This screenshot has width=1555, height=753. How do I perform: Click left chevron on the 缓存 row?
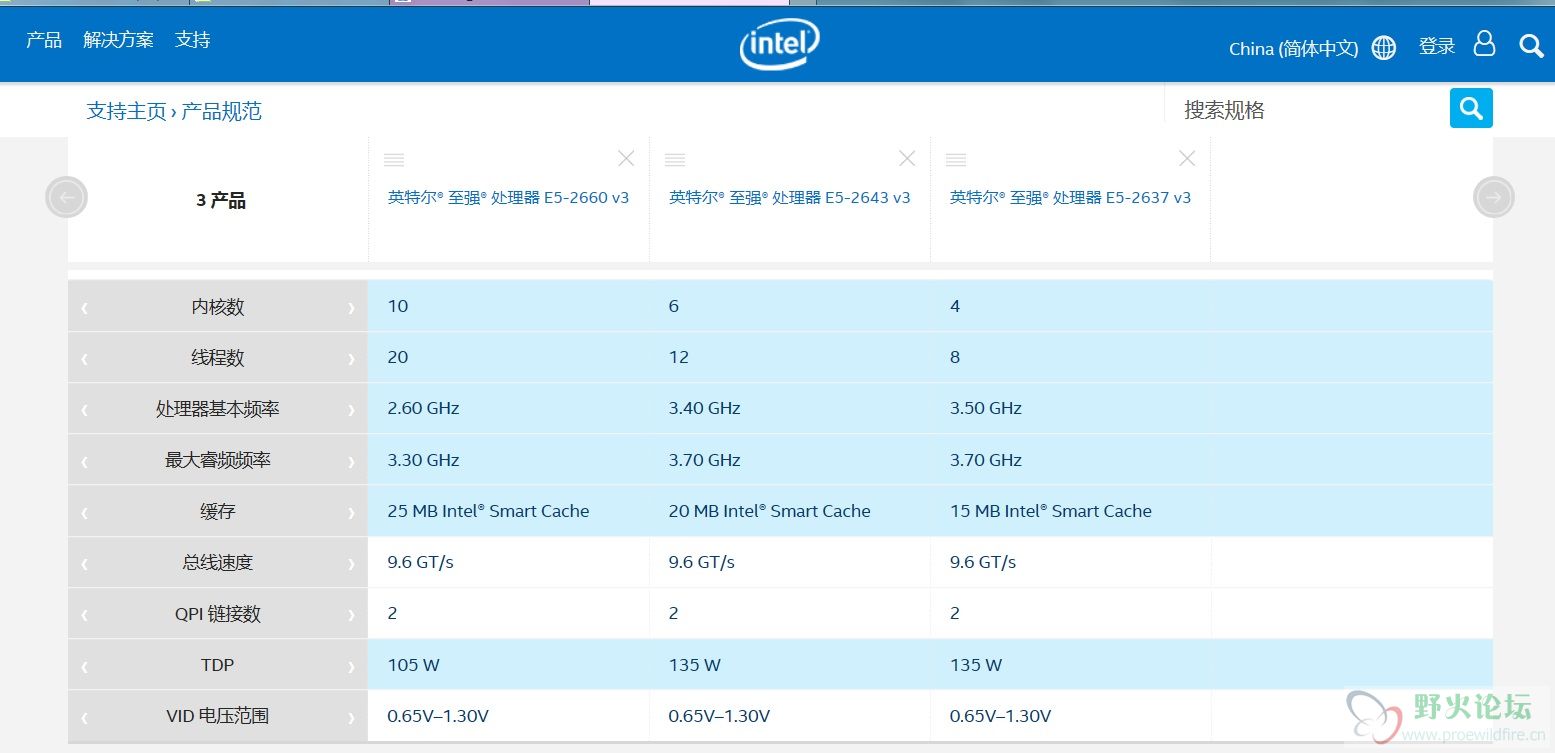point(84,513)
